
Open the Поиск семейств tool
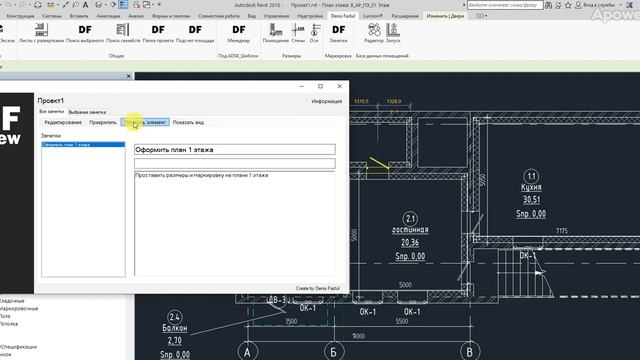point(123,33)
